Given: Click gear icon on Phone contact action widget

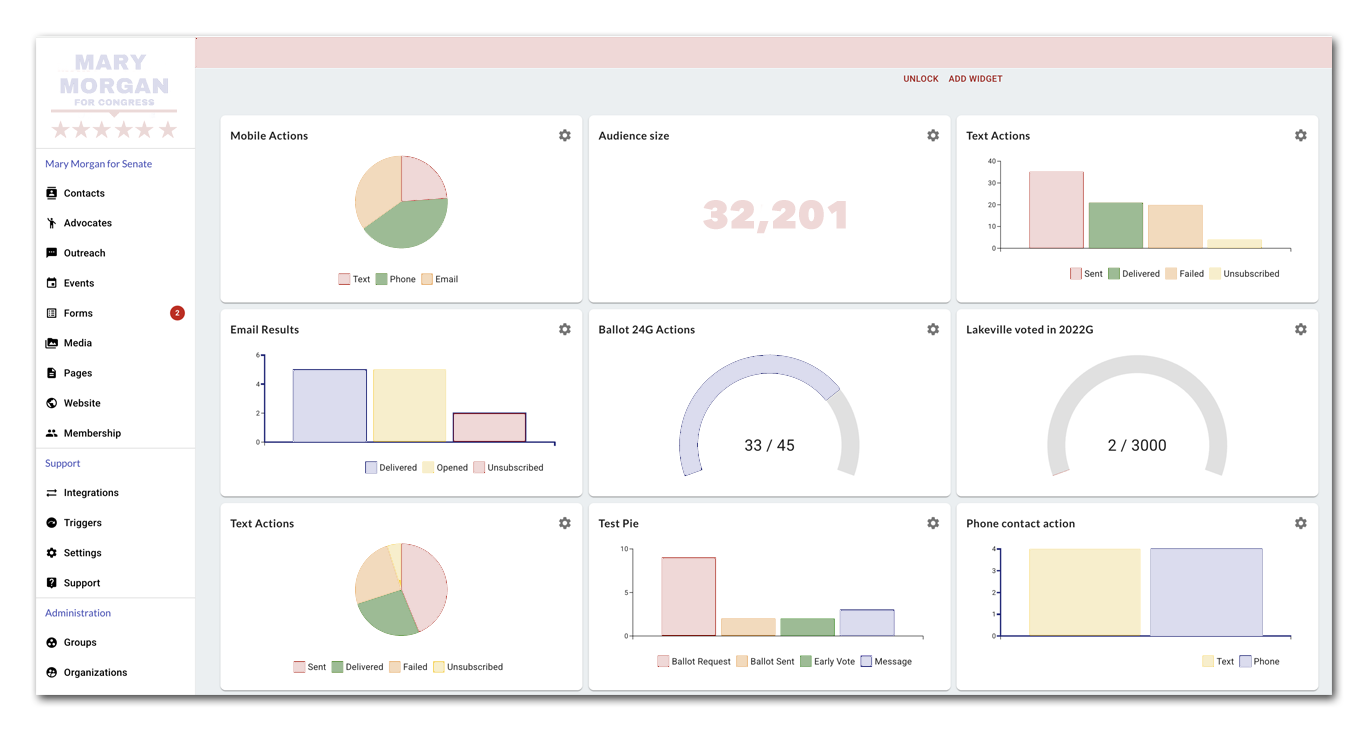Looking at the screenshot, I should click(1301, 523).
